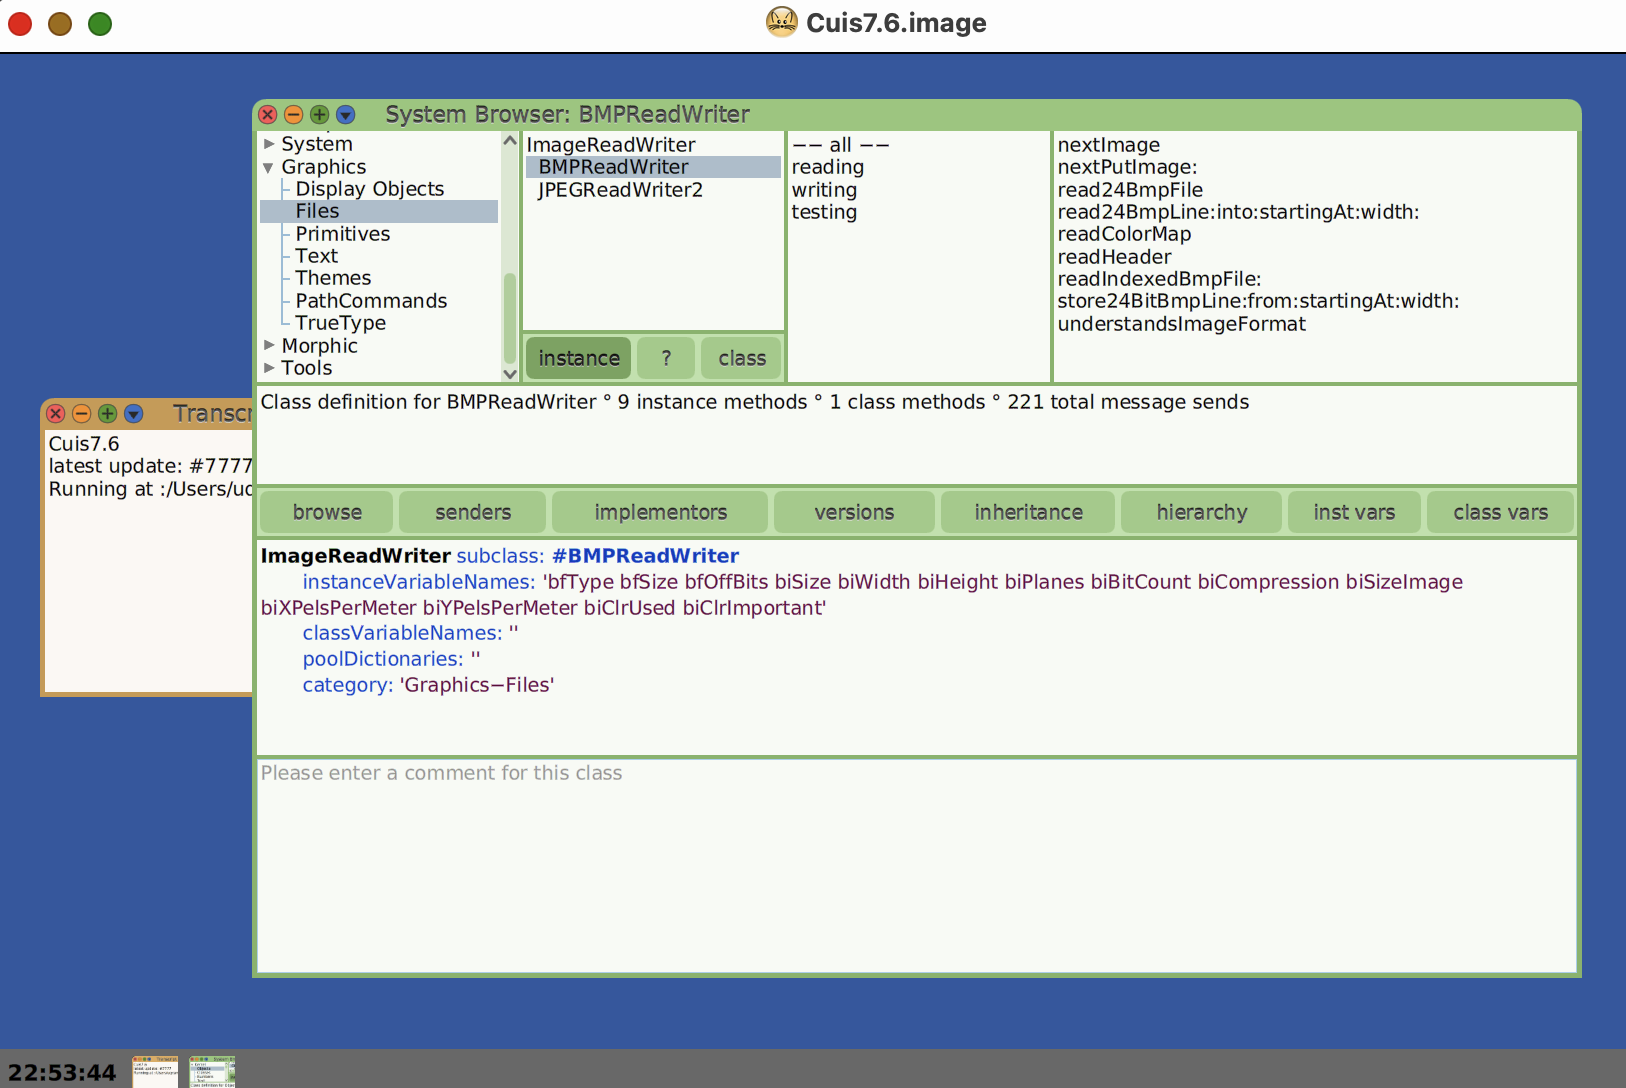Screen dimensions: 1626x1088
Task: Click the senders button
Action: click(x=473, y=512)
